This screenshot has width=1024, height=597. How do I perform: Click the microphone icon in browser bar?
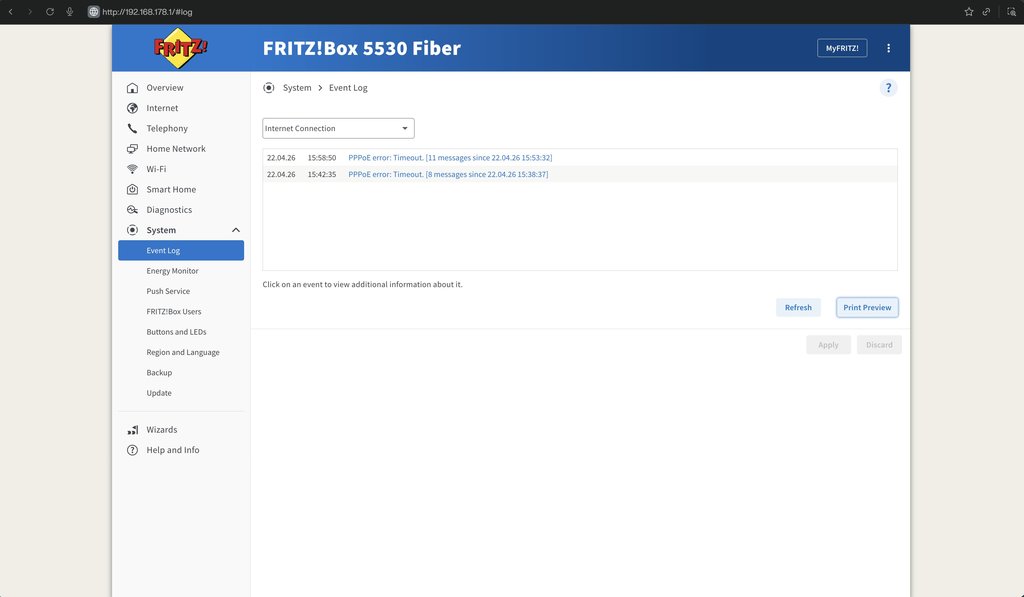(x=70, y=12)
